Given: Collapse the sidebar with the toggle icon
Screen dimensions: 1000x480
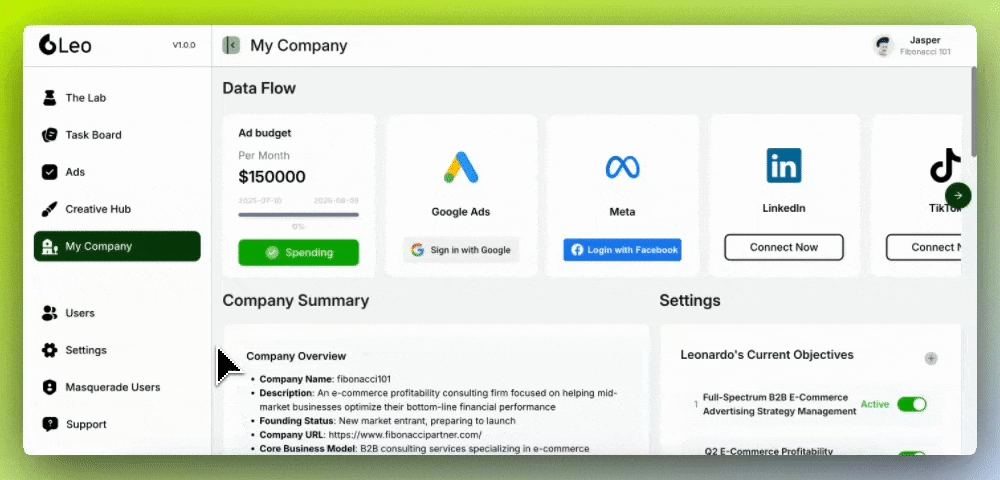Looking at the screenshot, I should coord(231,45).
